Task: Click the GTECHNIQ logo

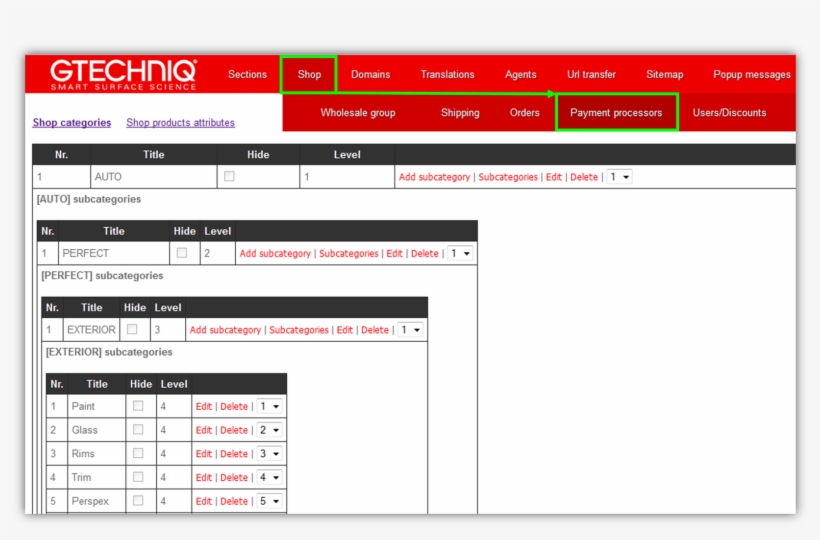Action: point(123,75)
